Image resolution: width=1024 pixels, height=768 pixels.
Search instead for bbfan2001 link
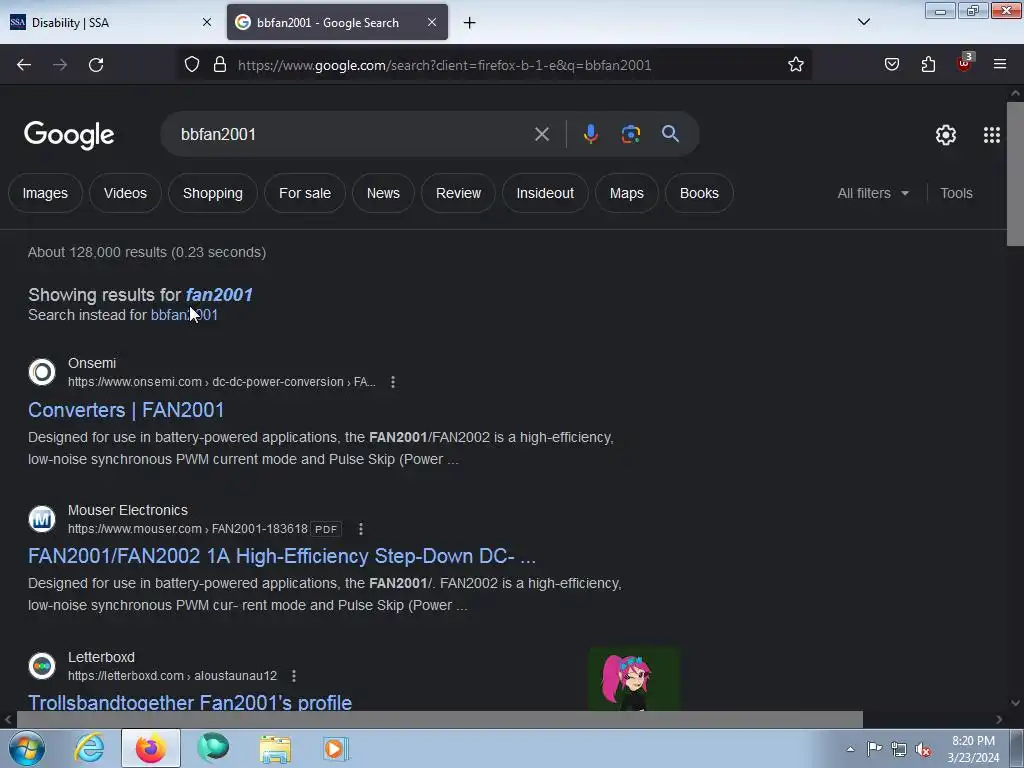(184, 315)
